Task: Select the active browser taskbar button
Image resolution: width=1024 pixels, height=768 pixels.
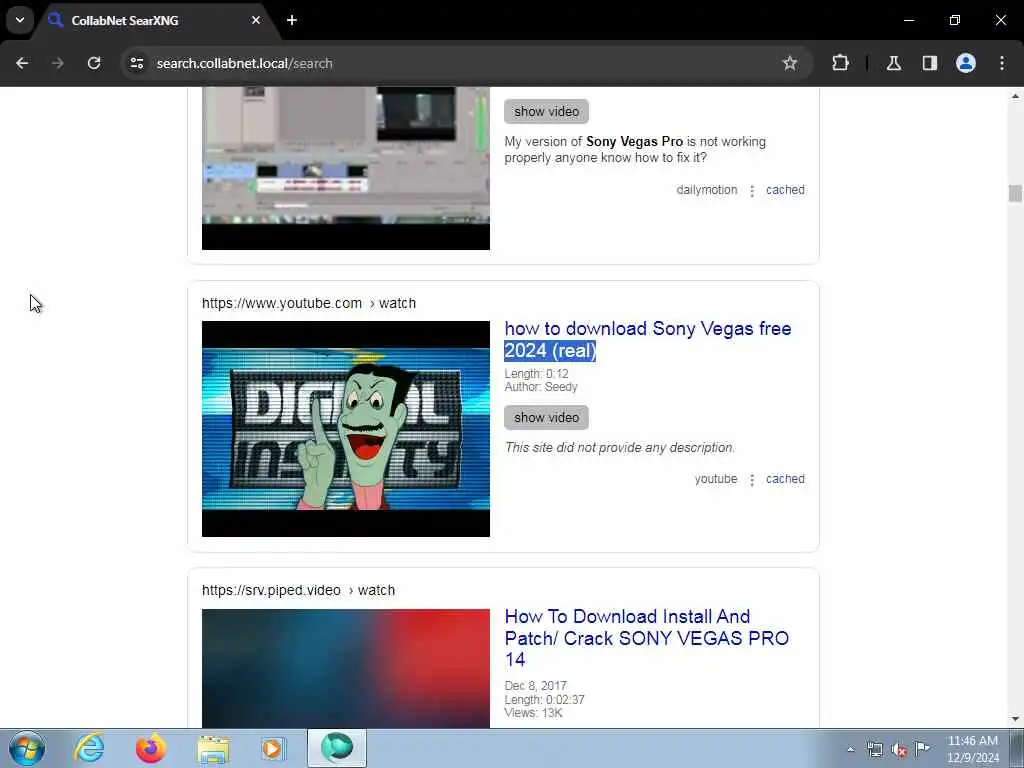Action: 337,748
